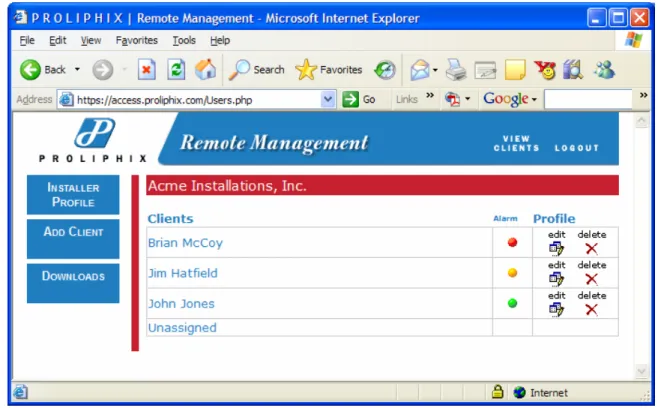Click the page scrollbar down arrow

pos(642,371)
